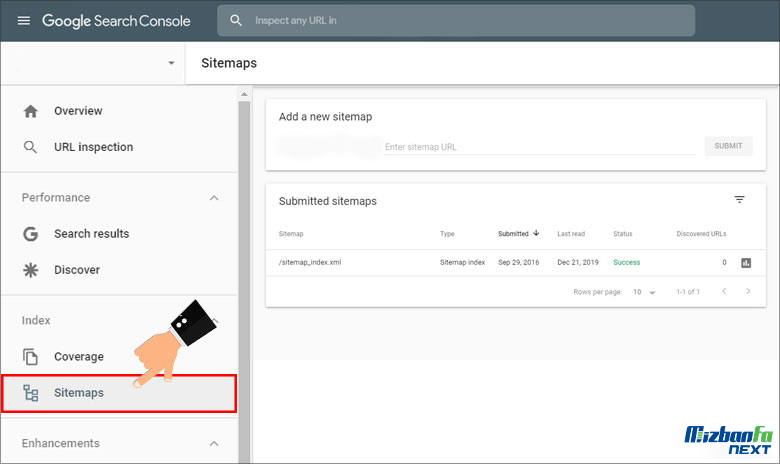Click the Overview home icon
This screenshot has width=780, height=464.
point(30,111)
